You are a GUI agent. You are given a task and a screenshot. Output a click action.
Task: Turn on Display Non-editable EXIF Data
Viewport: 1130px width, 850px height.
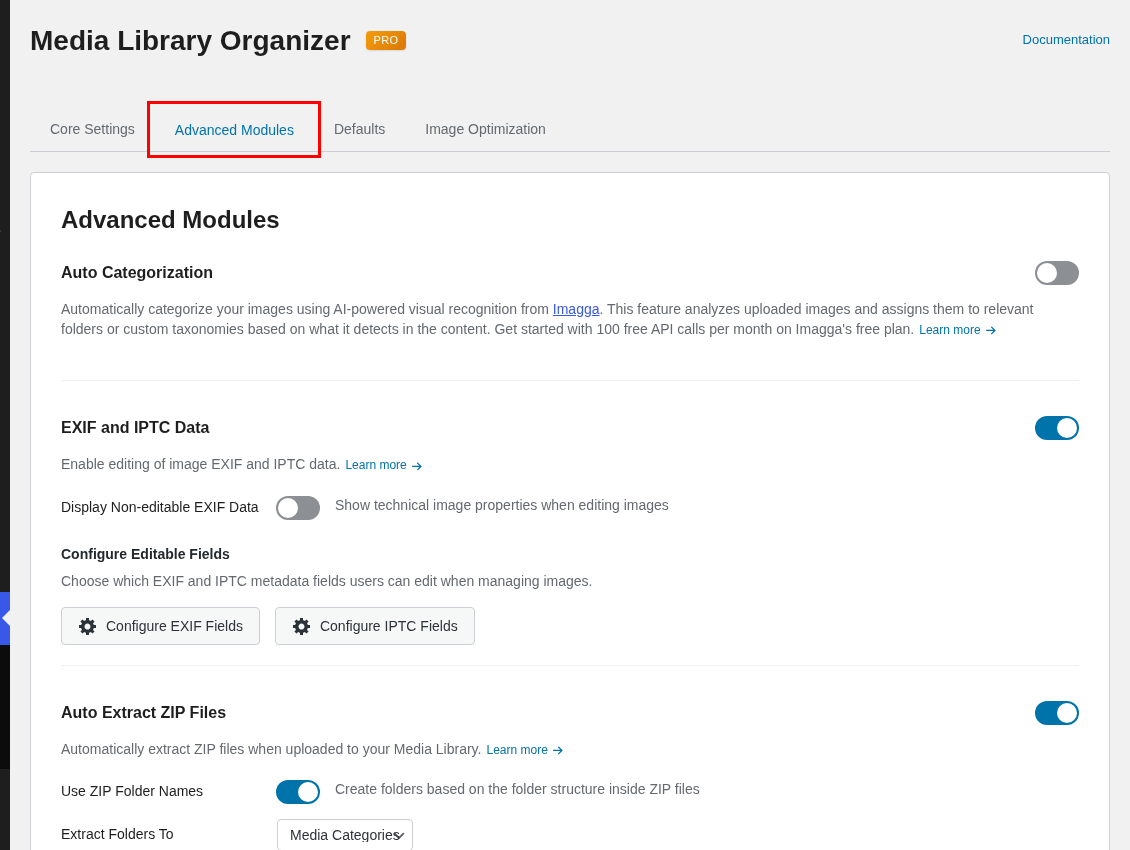tap(298, 508)
